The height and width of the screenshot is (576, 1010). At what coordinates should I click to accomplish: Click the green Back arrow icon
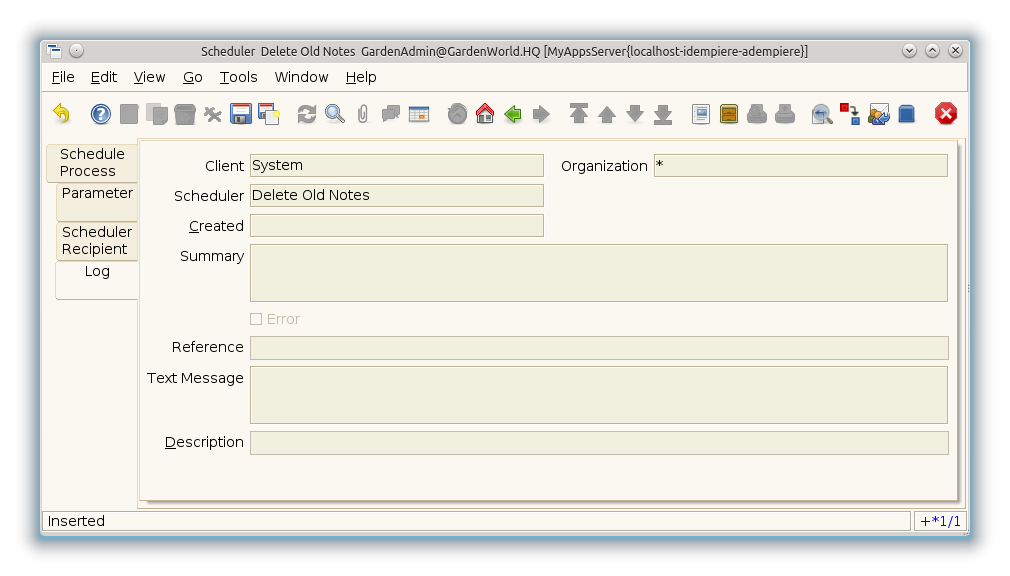[x=513, y=114]
